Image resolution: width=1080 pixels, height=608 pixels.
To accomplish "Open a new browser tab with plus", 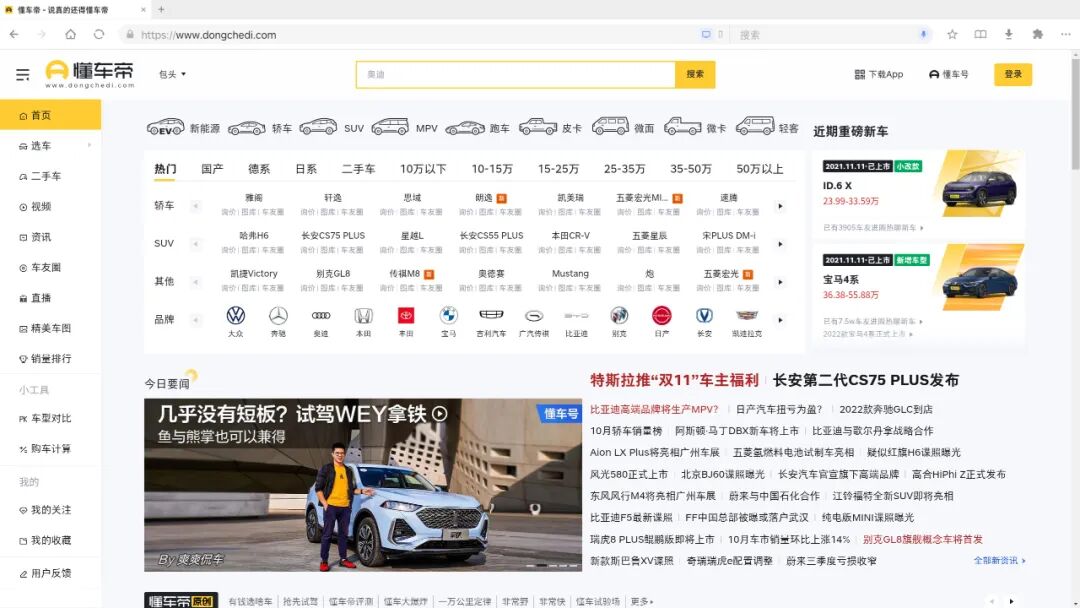I will click(x=161, y=10).
